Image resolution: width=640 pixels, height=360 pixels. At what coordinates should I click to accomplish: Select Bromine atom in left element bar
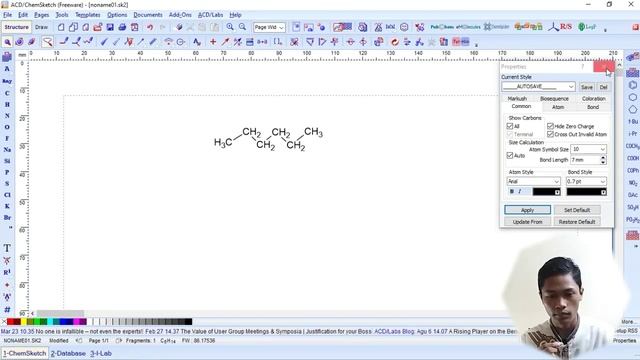7,218
